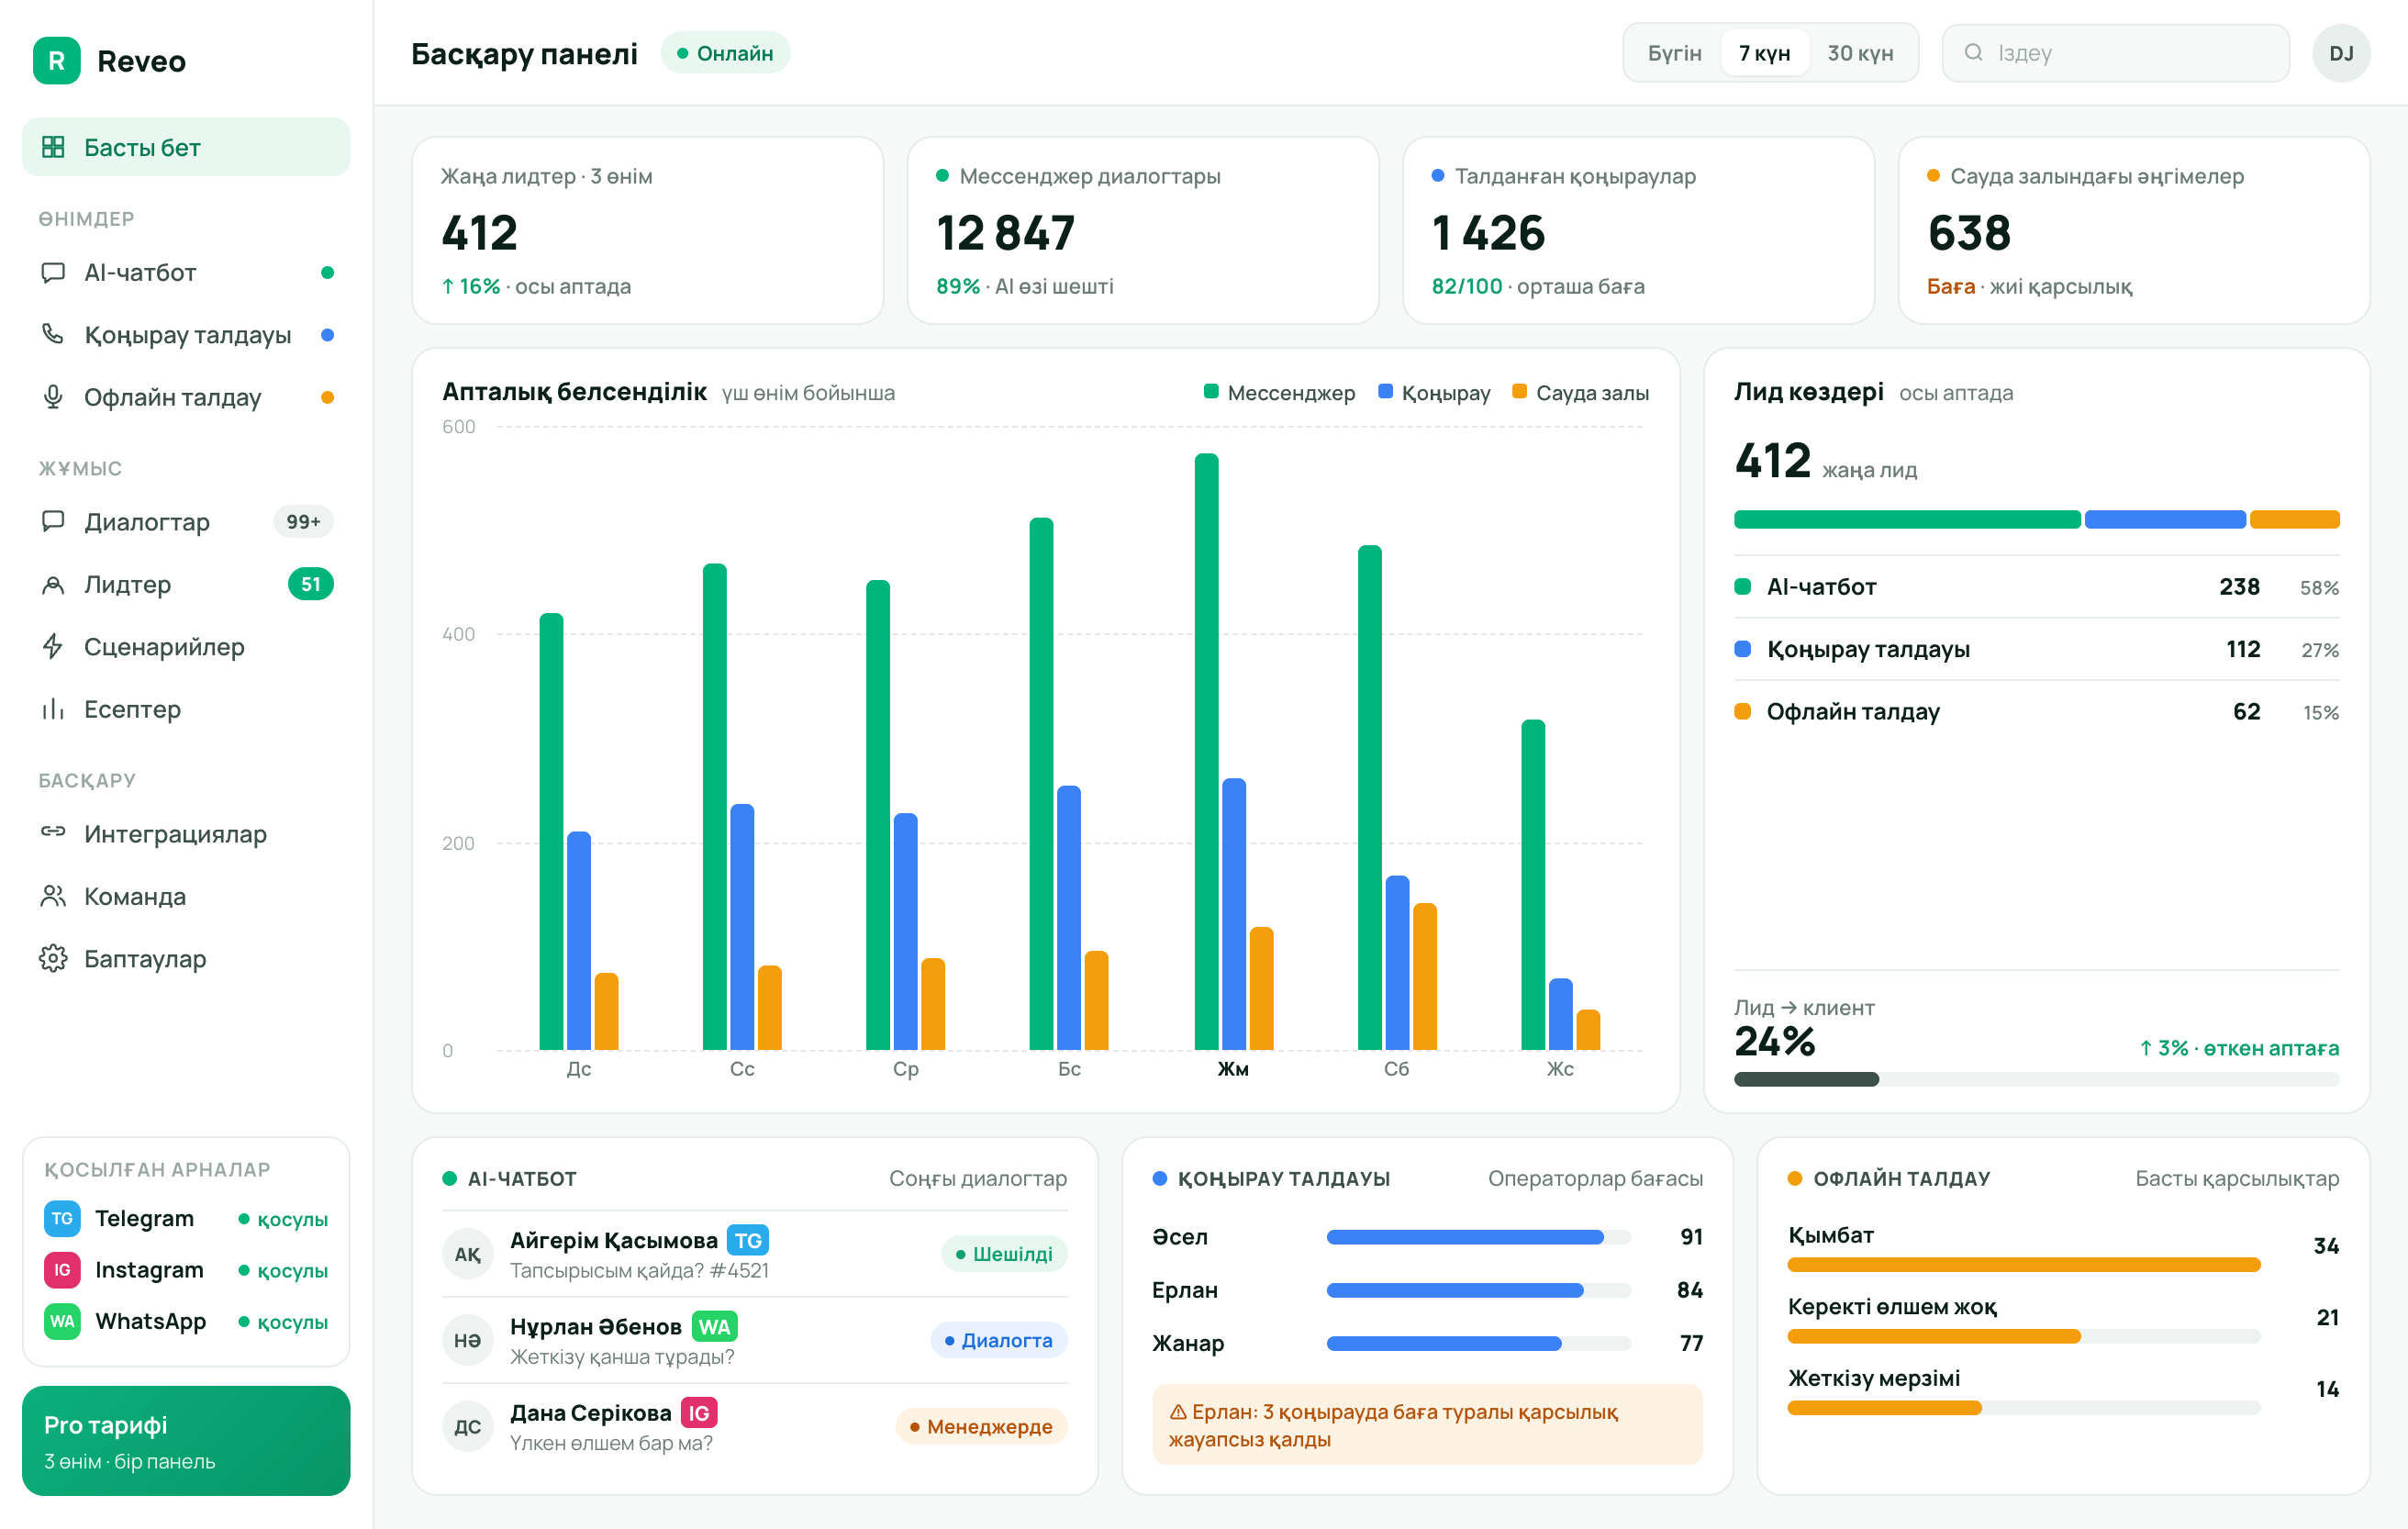Click the gear icon for Баптаулар
2408x1529 pixels.
click(53, 958)
